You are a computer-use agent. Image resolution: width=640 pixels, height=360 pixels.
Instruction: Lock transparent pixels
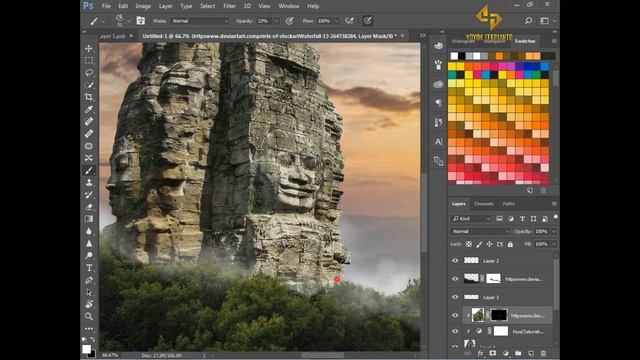[x=469, y=244]
